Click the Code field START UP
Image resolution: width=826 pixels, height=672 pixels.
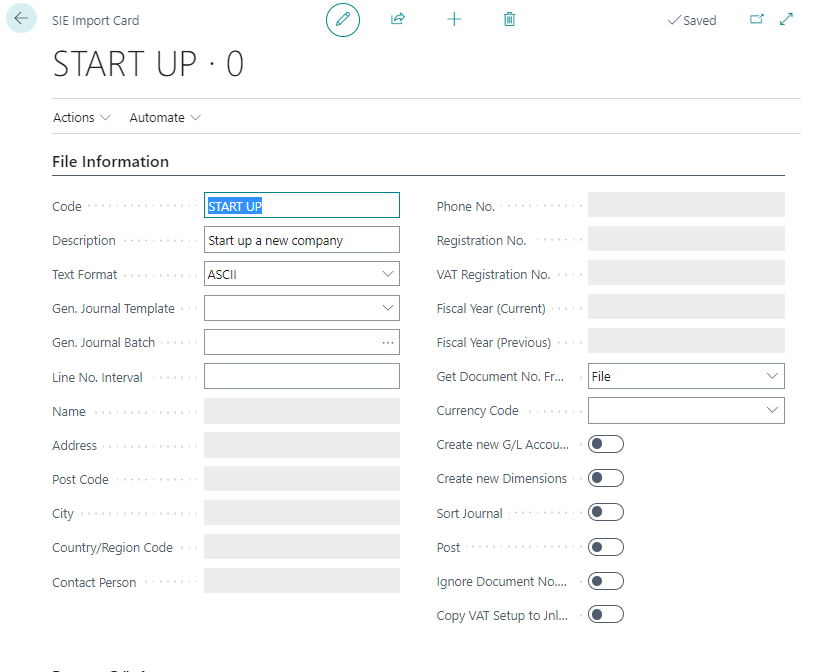click(301, 205)
